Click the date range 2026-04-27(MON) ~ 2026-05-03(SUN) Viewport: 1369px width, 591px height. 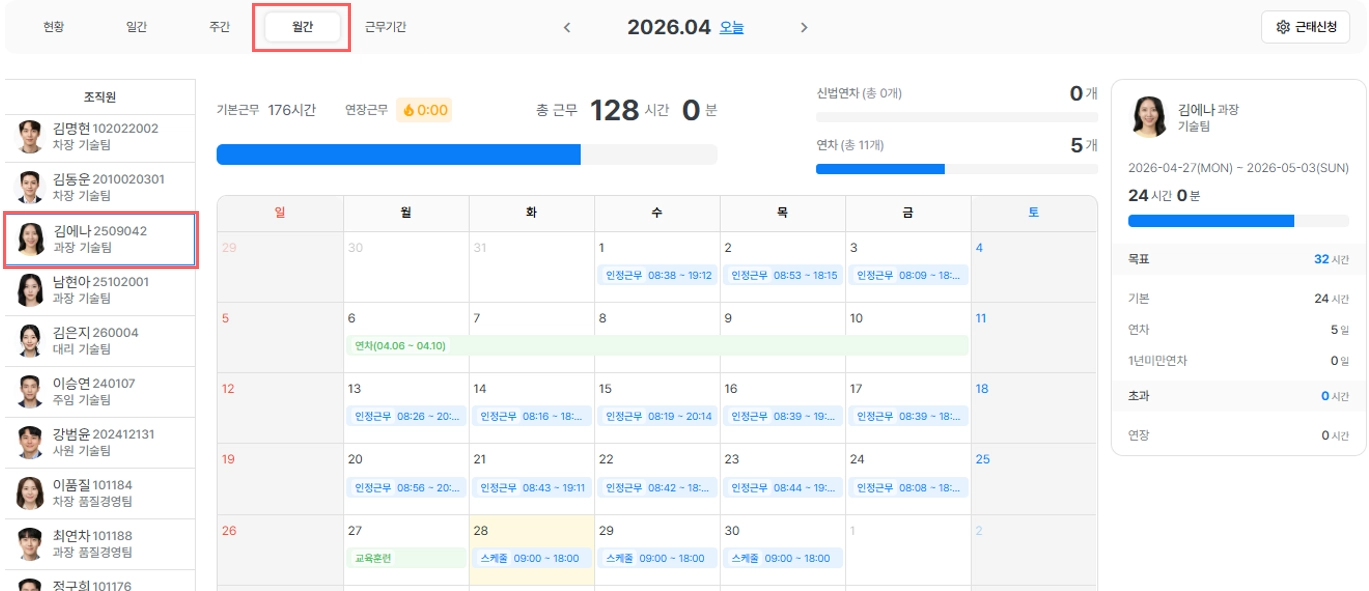(x=1238, y=168)
